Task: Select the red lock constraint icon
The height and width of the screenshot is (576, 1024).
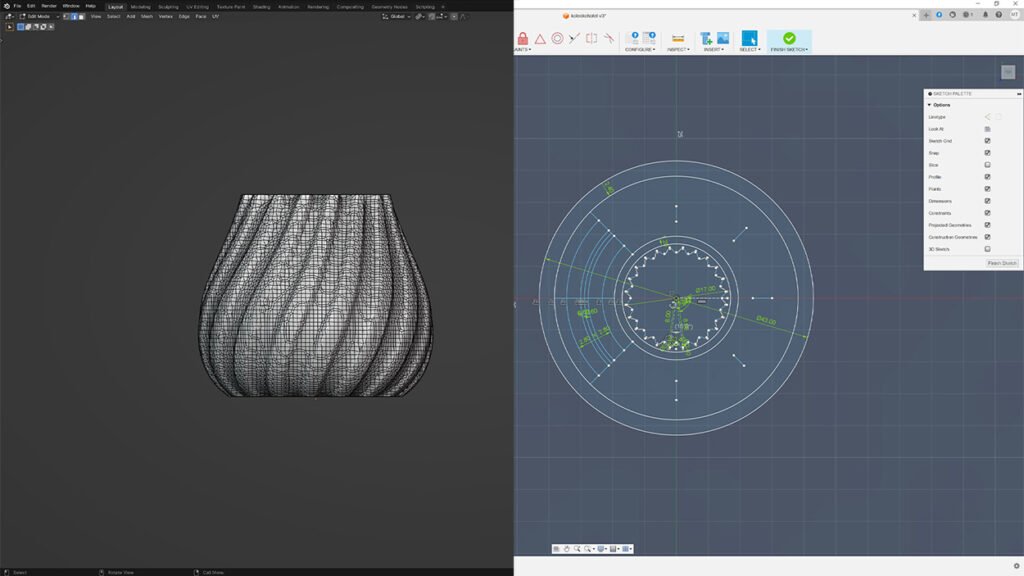Action: (522, 38)
